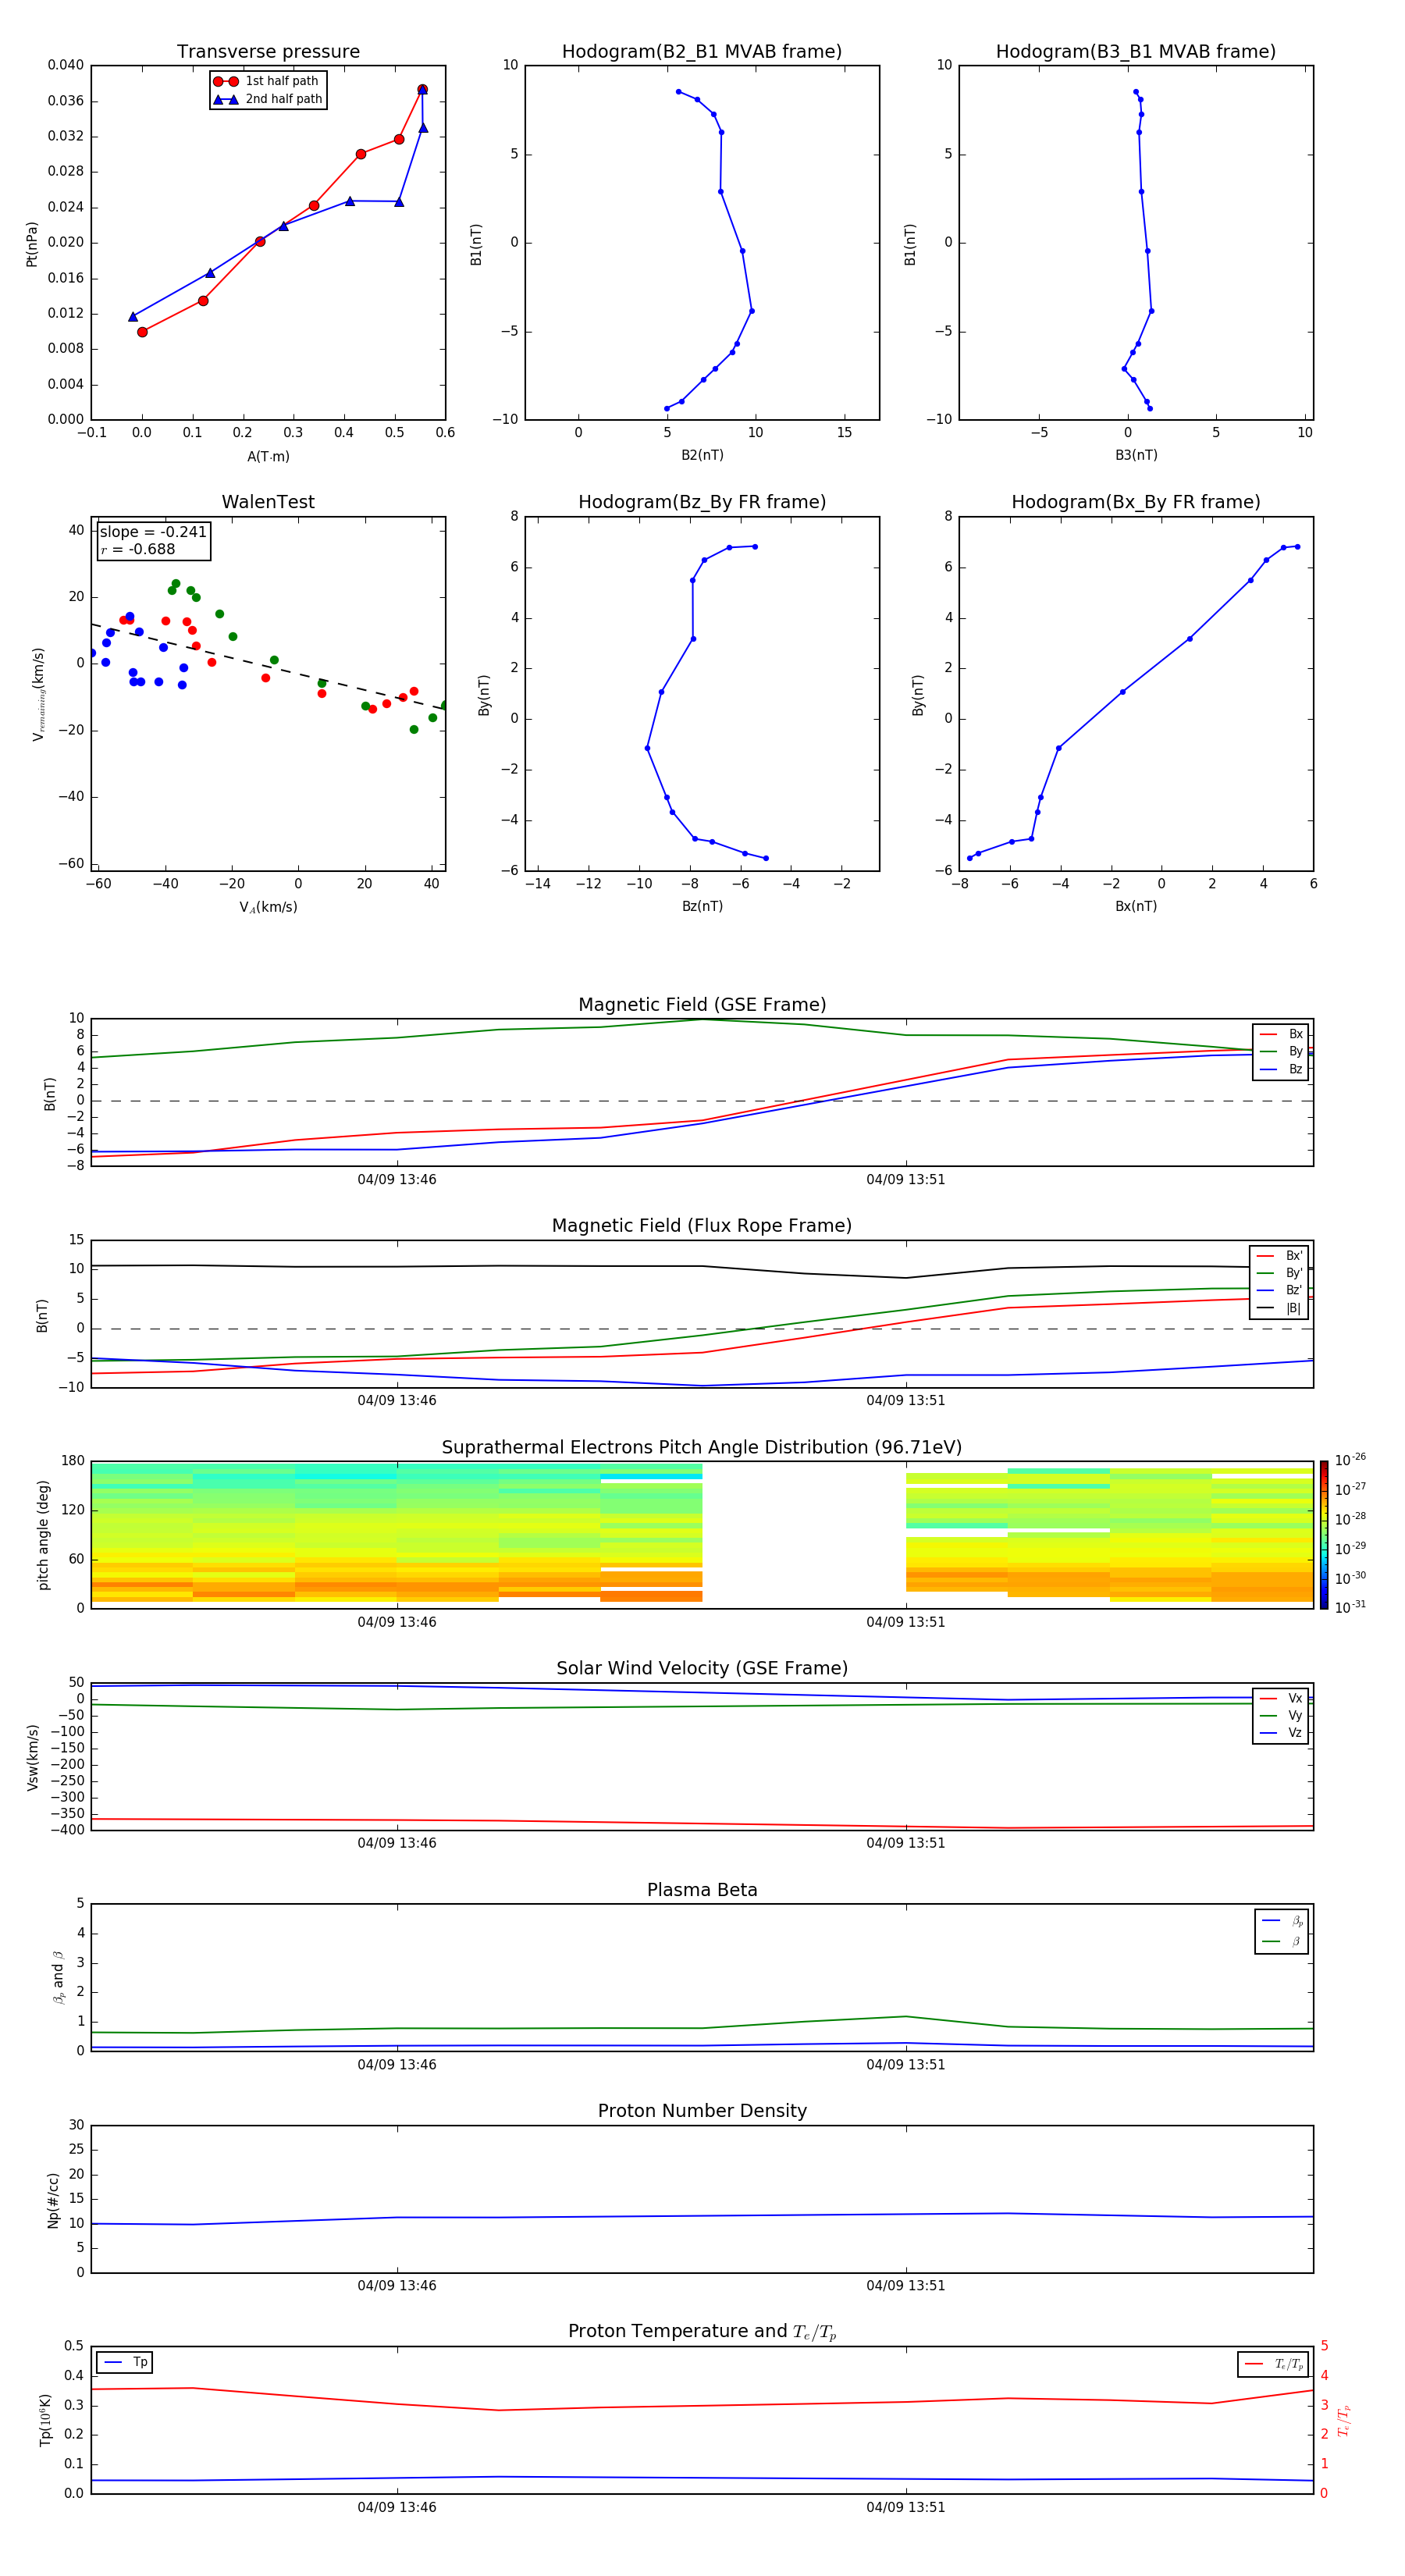This screenshot has width=1405, height=2576.
Task: Click the Bz(nT) axis label
Action: tap(702, 906)
